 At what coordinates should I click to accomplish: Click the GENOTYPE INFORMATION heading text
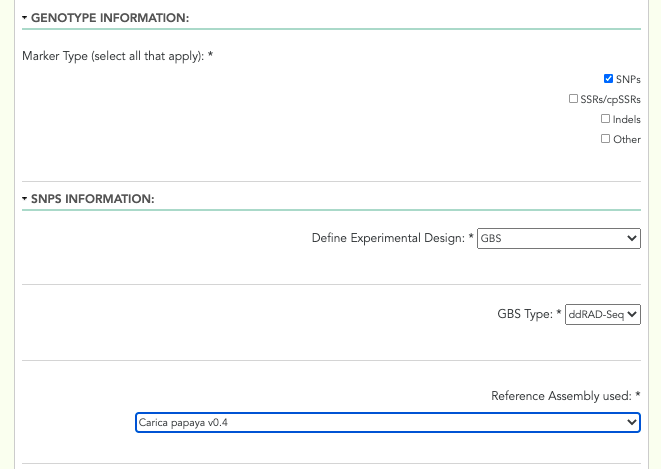tap(110, 18)
